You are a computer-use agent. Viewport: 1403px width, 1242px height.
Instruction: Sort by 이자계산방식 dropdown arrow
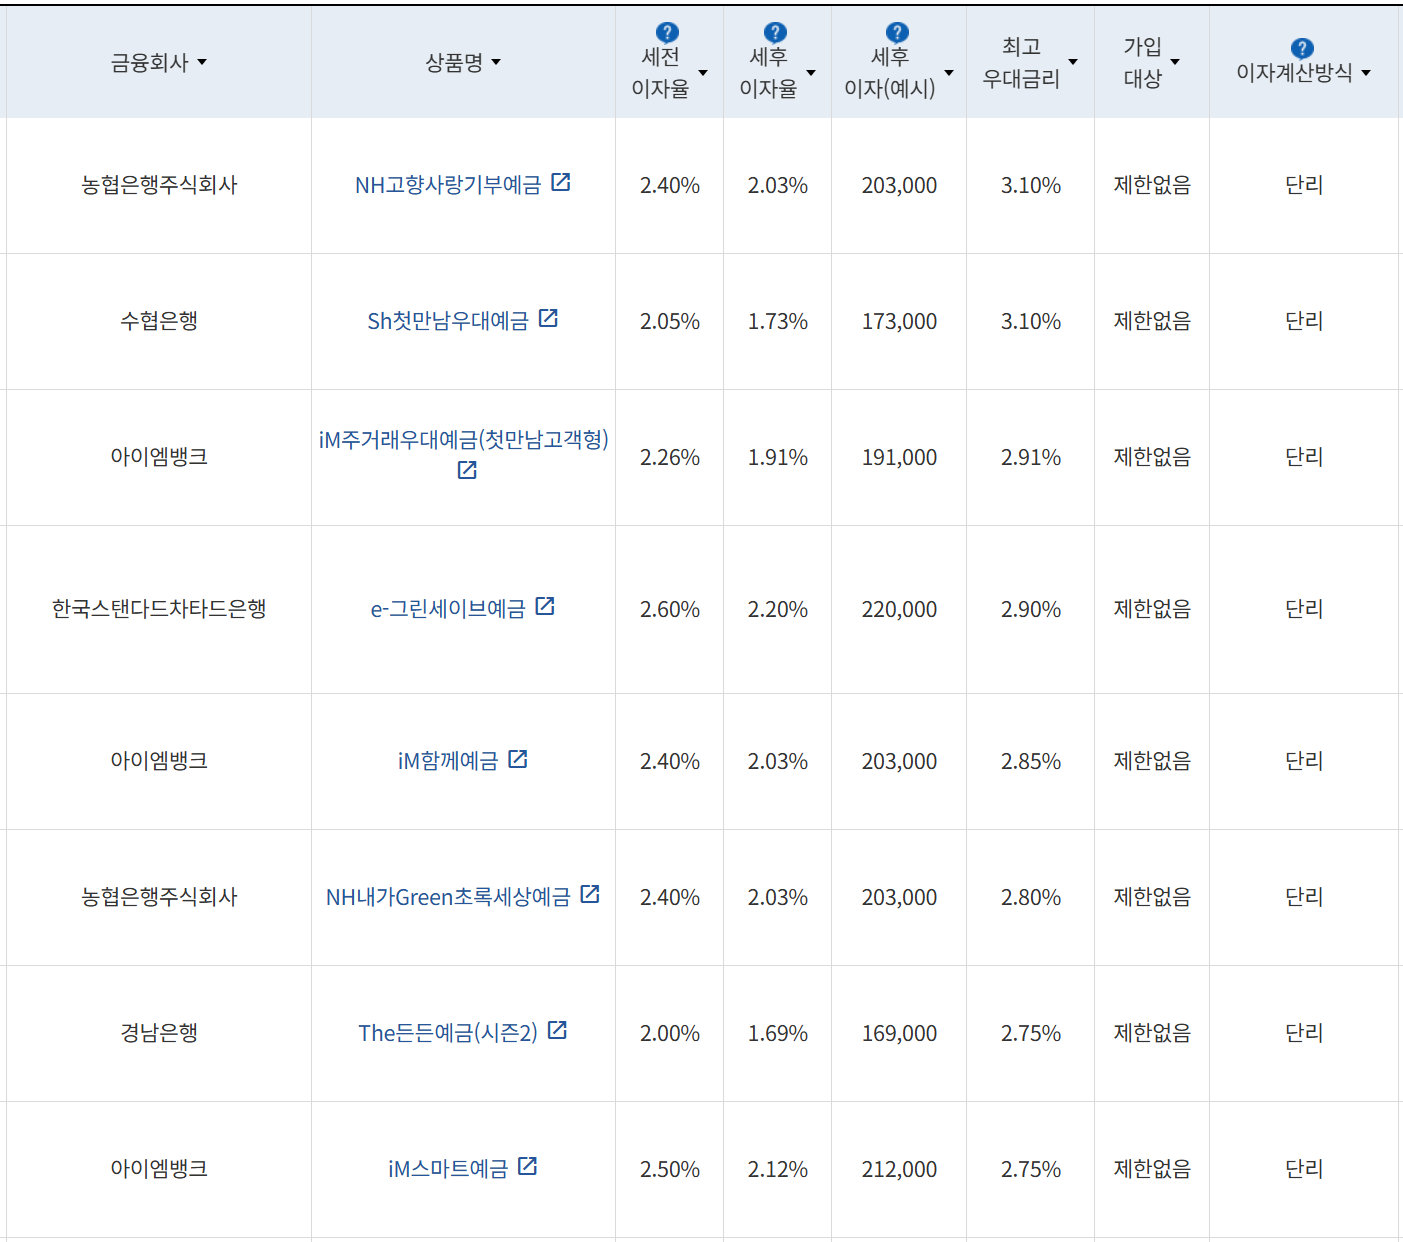tap(1366, 73)
